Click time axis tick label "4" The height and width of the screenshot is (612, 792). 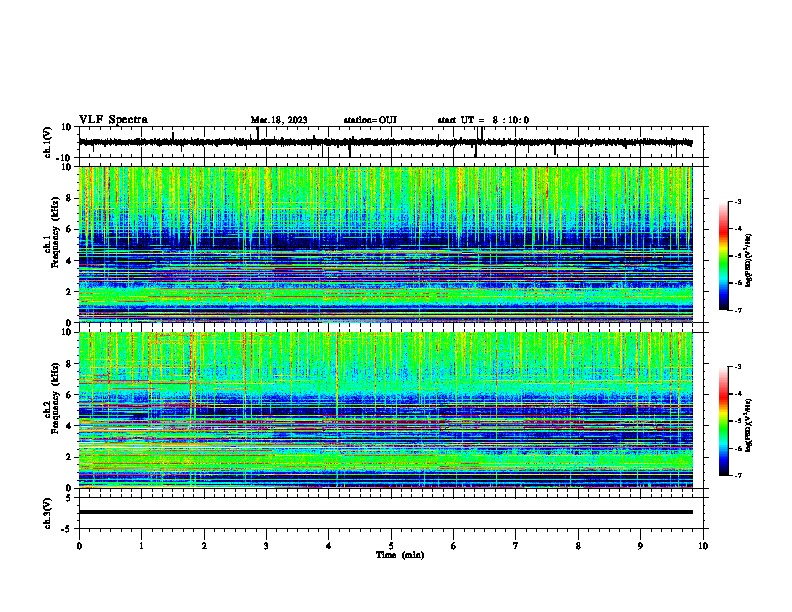click(x=328, y=546)
